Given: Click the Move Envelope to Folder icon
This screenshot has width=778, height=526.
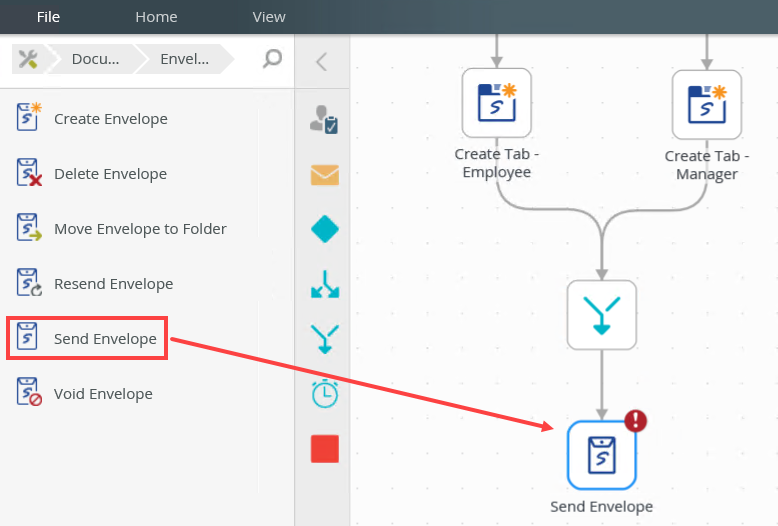Looking at the screenshot, I should pyautogui.click(x=28, y=227).
